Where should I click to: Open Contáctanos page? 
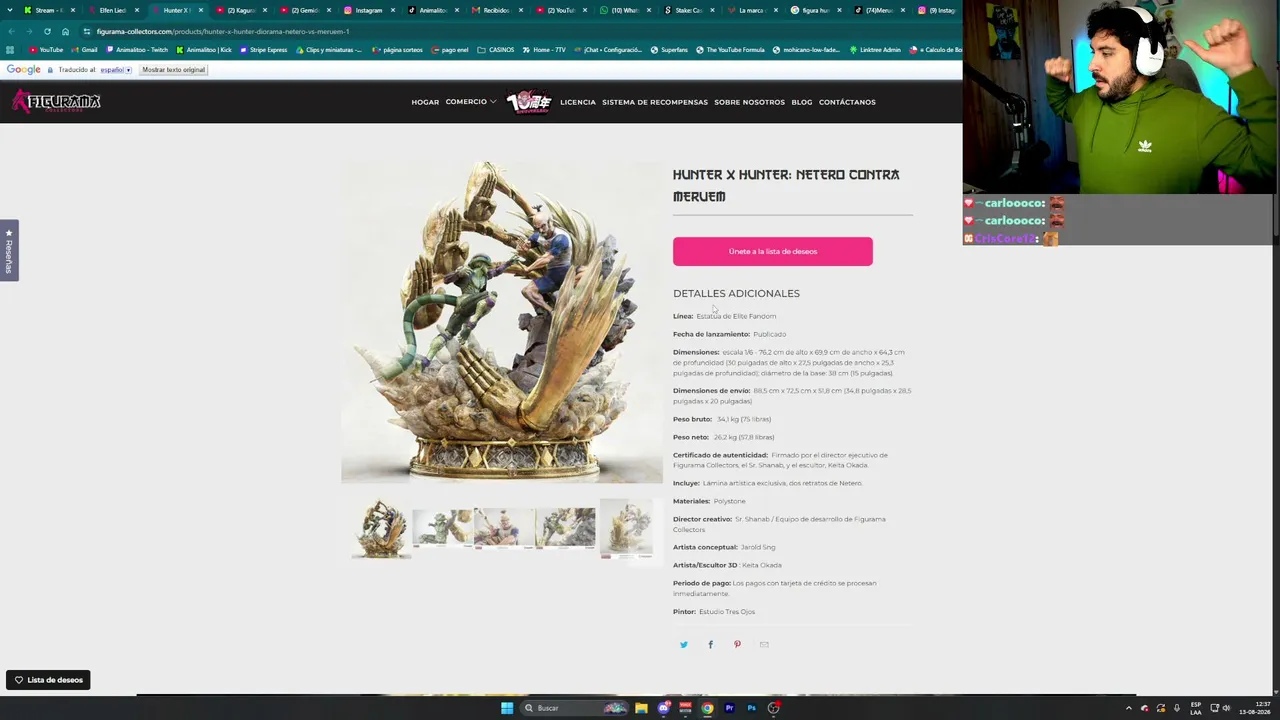pyautogui.click(x=847, y=102)
